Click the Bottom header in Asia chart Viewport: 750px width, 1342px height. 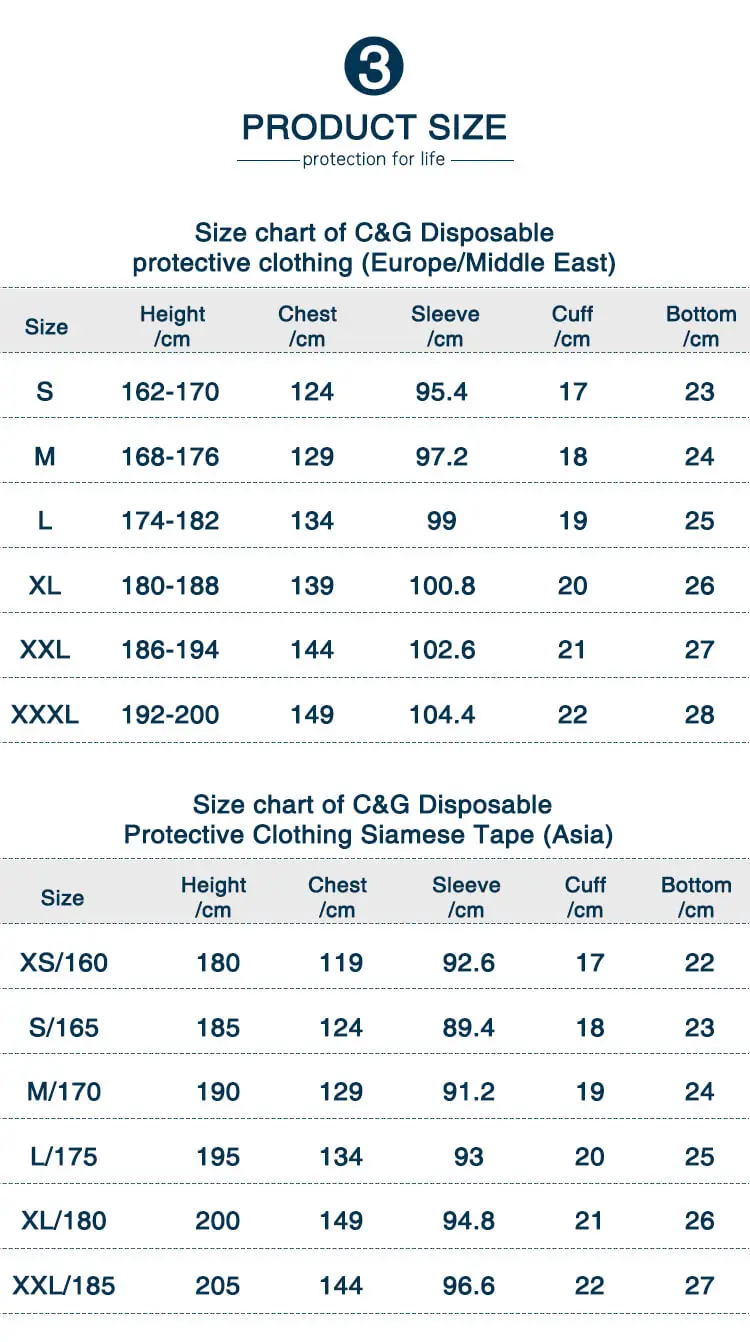tap(696, 897)
